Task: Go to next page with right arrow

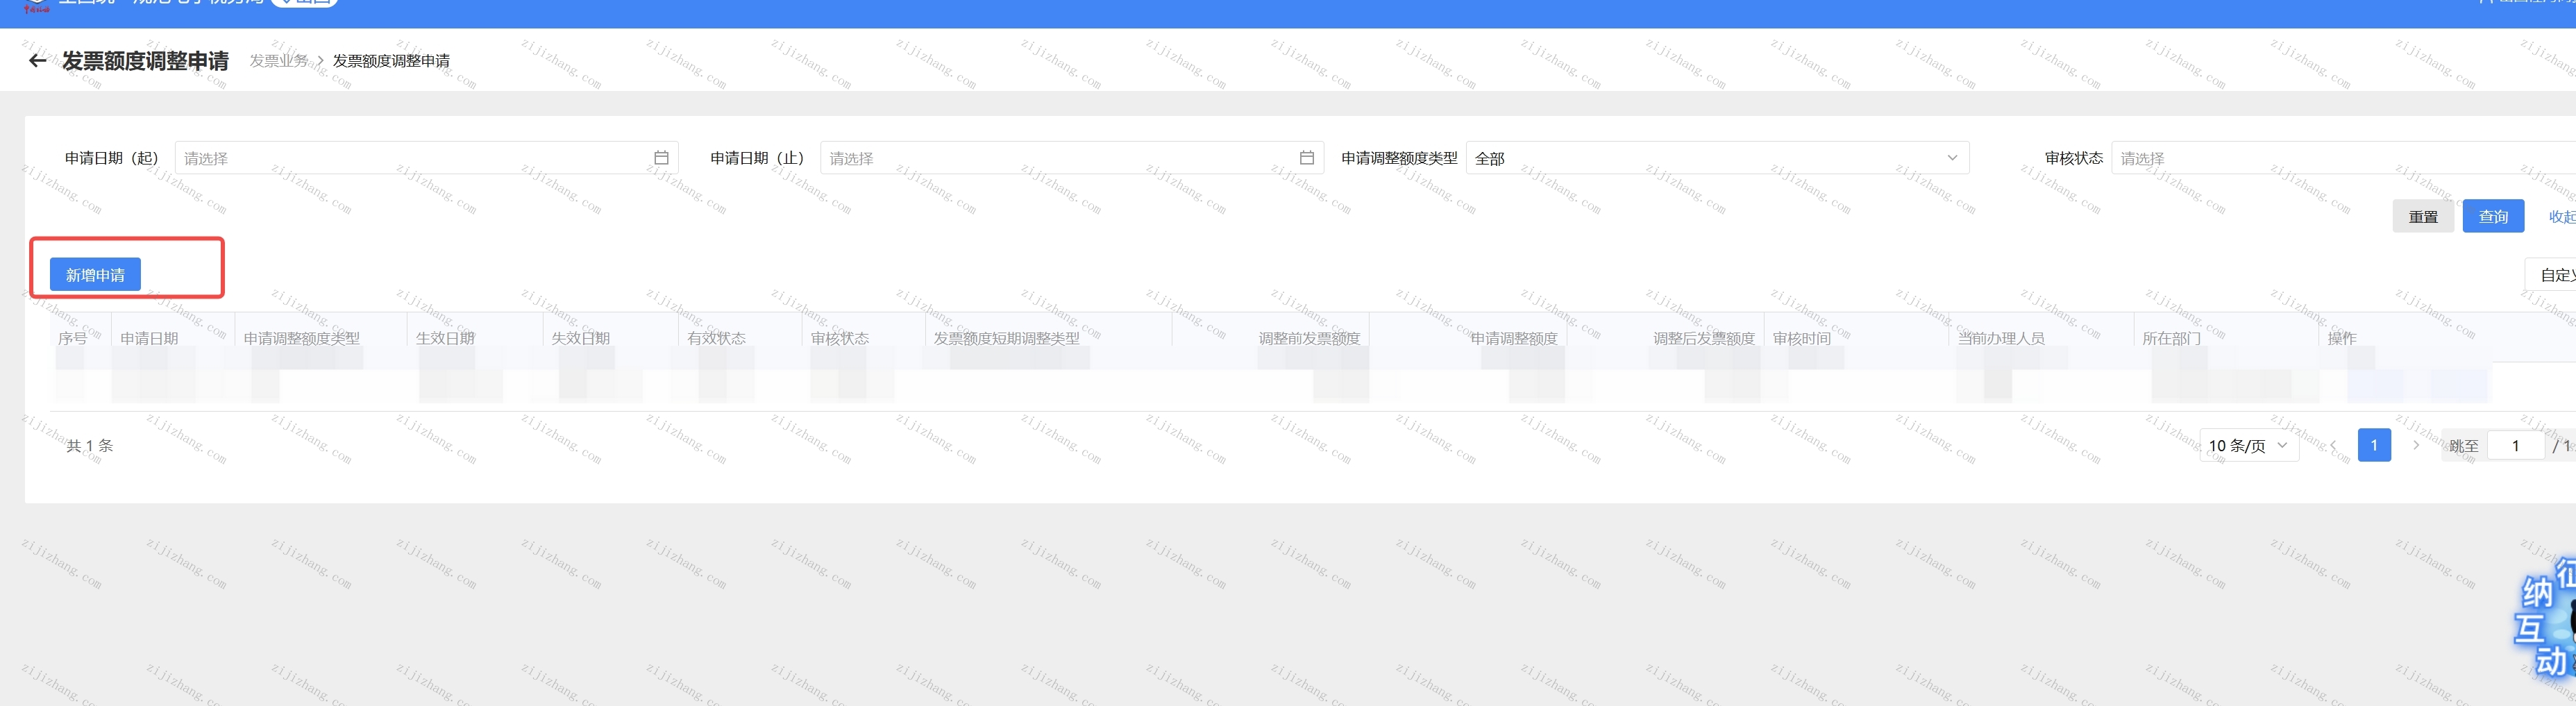Action: point(2416,446)
